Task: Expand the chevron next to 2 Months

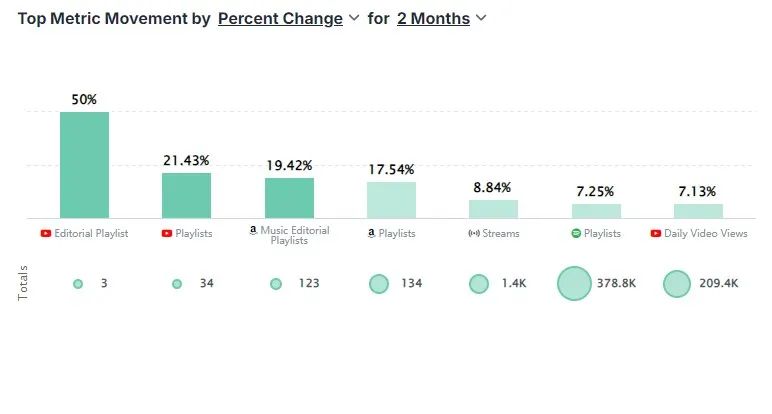Action: tap(481, 18)
